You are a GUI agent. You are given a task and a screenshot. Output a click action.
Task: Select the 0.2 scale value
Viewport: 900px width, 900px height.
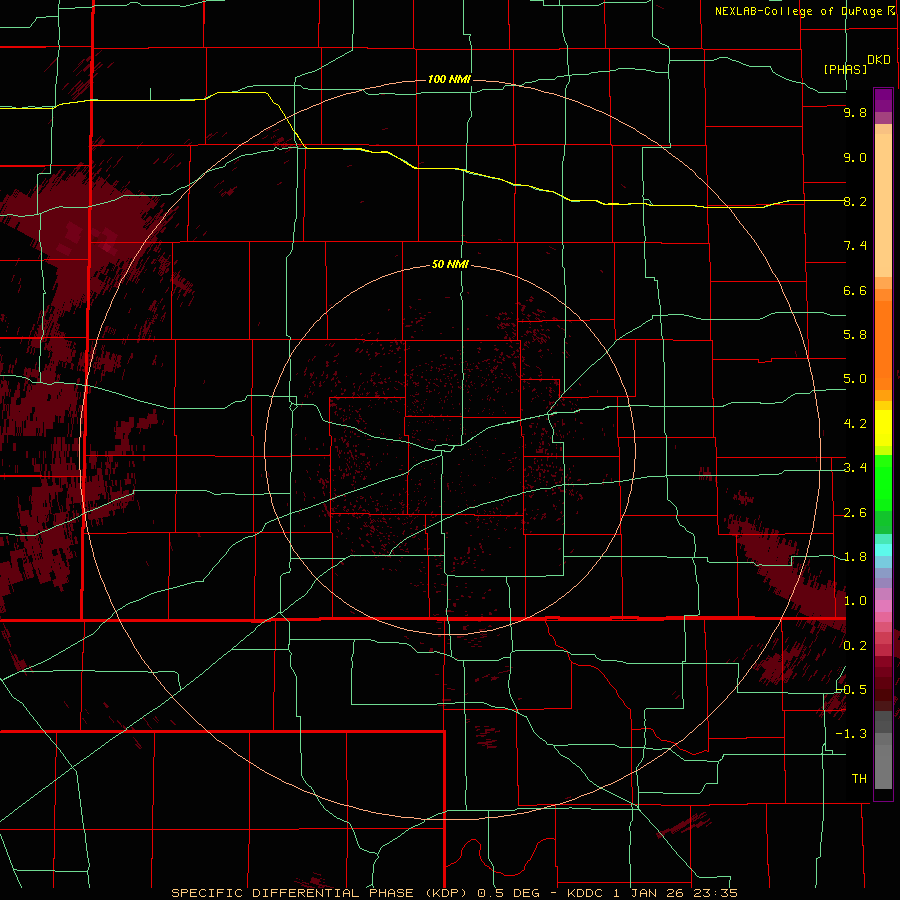click(x=855, y=646)
